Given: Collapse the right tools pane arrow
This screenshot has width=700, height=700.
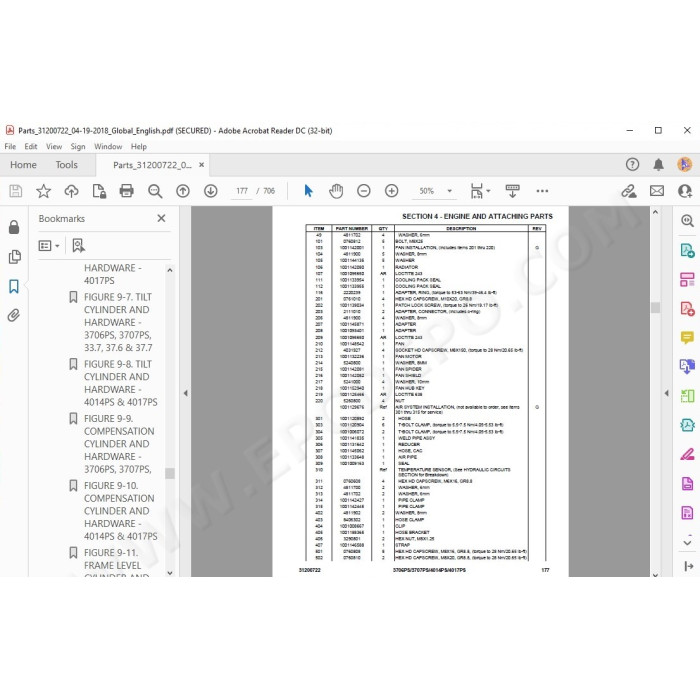Looking at the screenshot, I should click(x=667, y=393).
